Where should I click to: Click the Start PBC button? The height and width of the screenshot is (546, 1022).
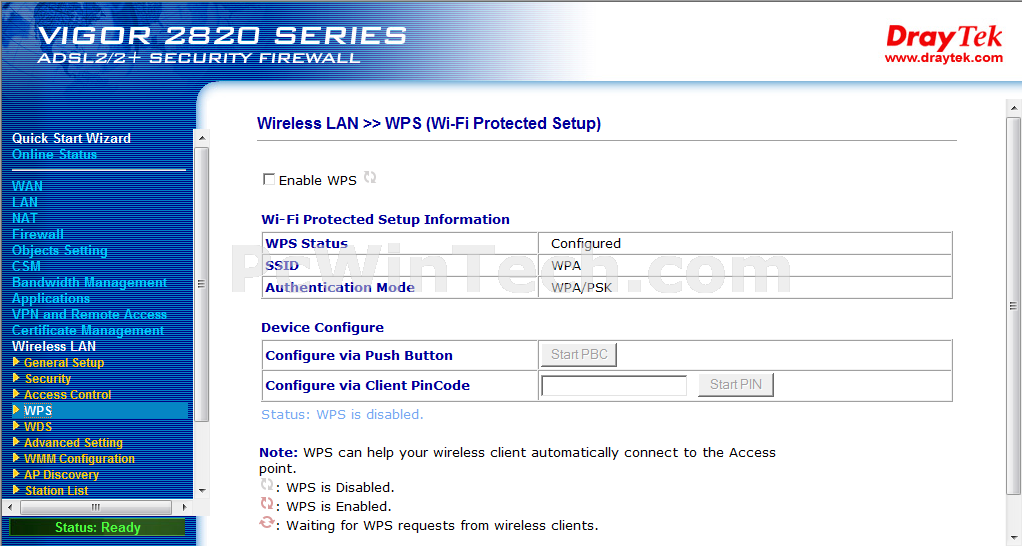click(579, 354)
